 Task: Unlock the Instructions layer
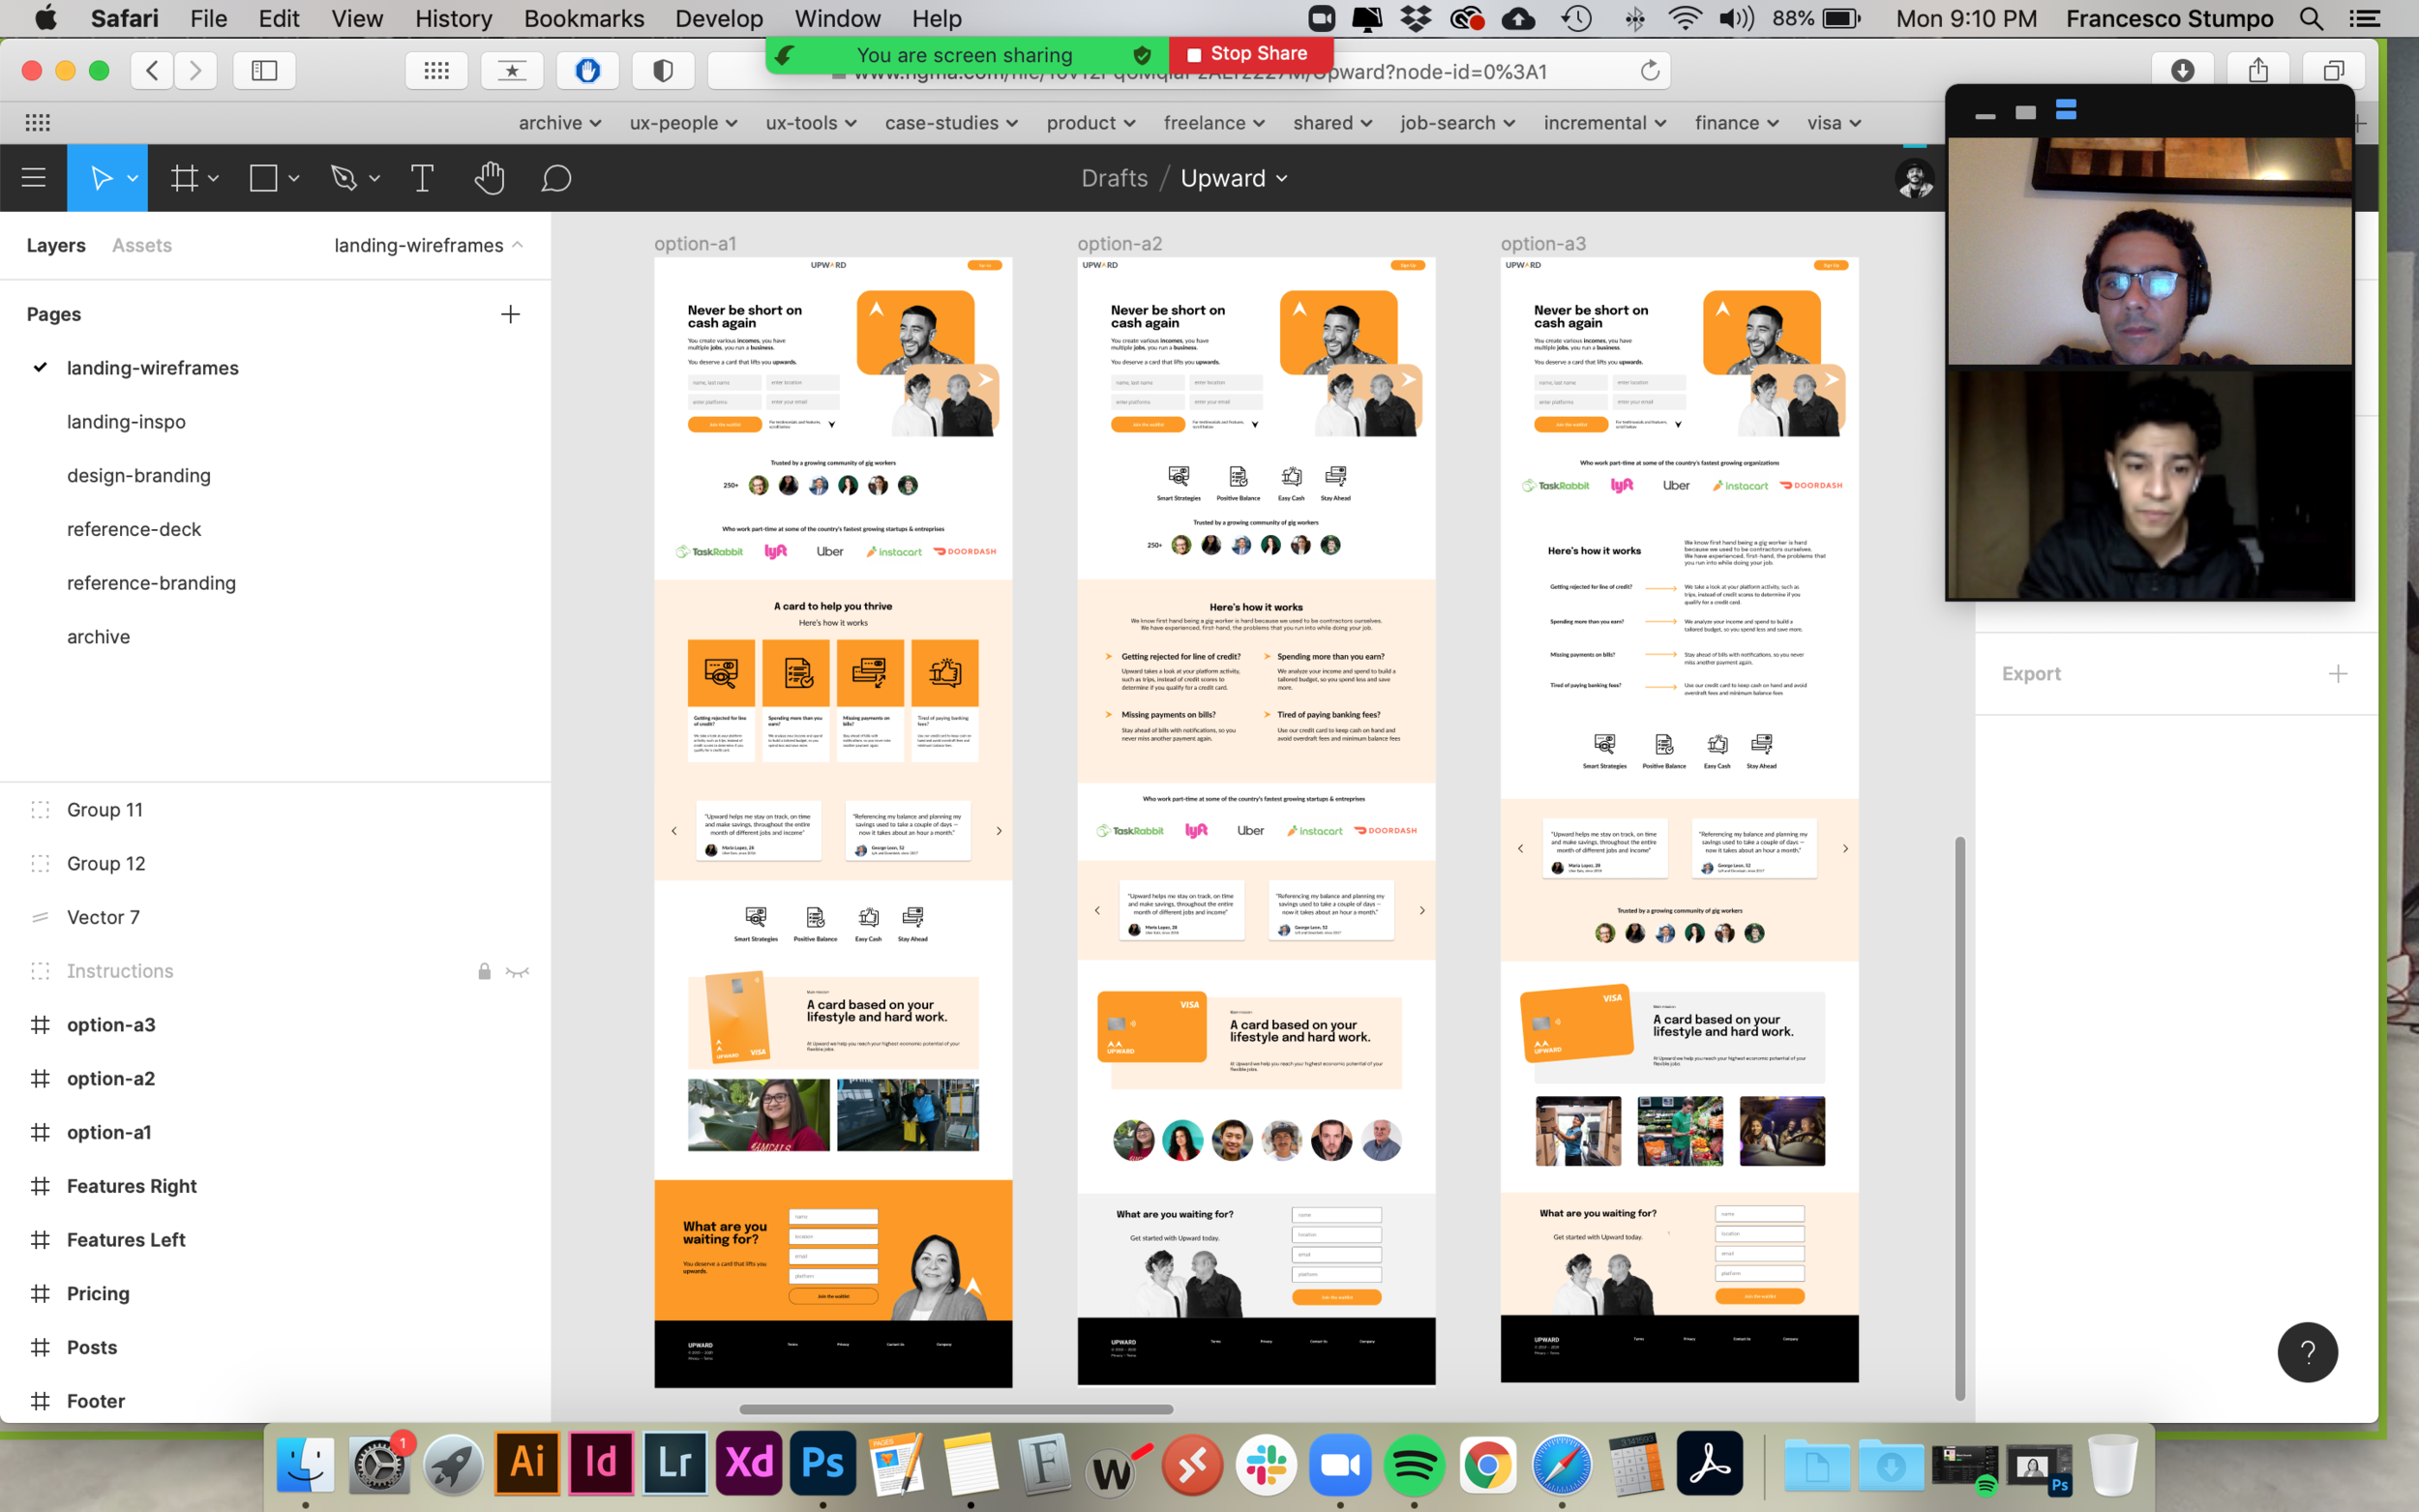point(484,971)
